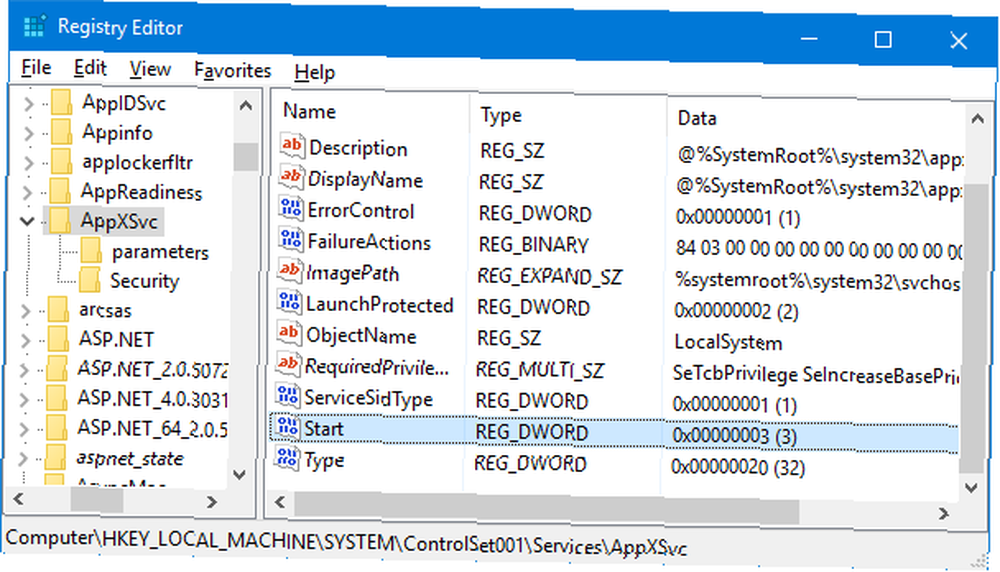Expand the ASP.NET key
This screenshot has width=1000, height=572.
pyautogui.click(x=26, y=340)
